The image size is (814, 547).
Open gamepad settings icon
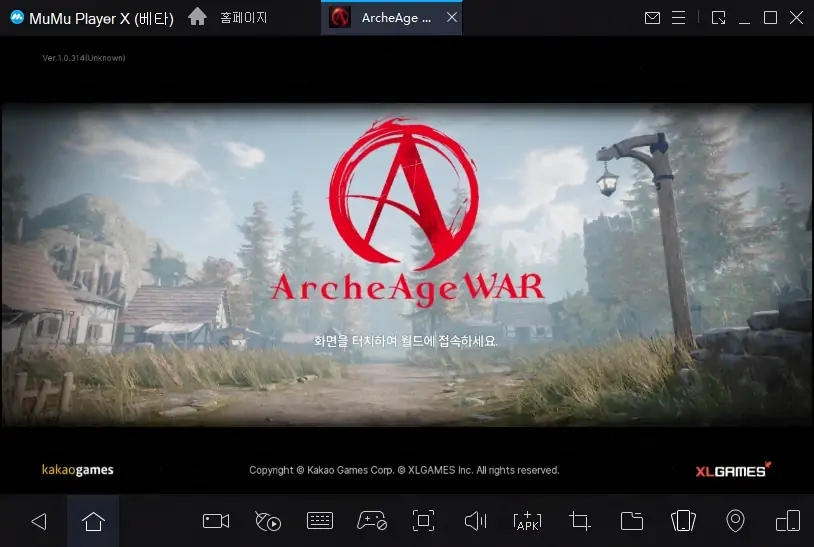click(372, 521)
